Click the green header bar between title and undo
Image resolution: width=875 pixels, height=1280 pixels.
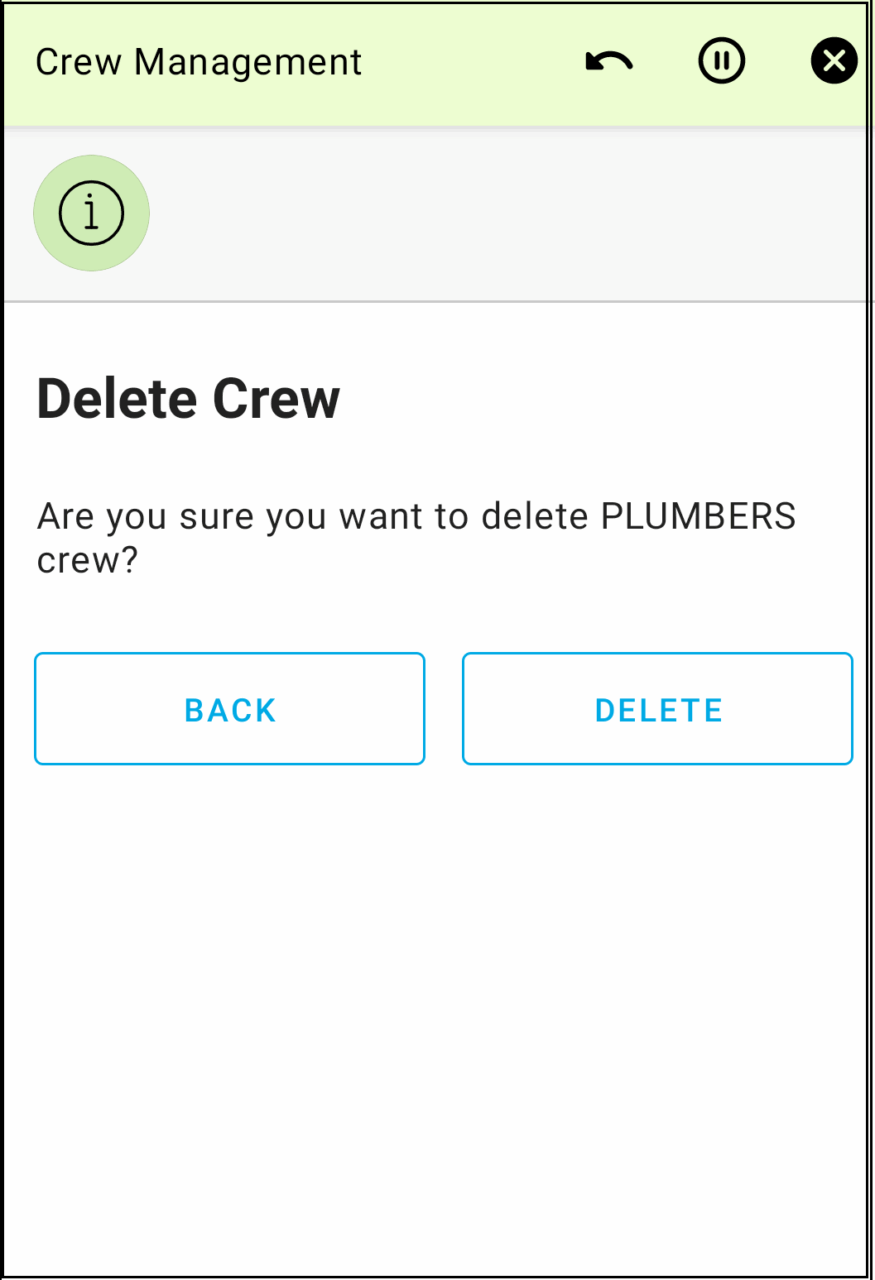click(470, 62)
